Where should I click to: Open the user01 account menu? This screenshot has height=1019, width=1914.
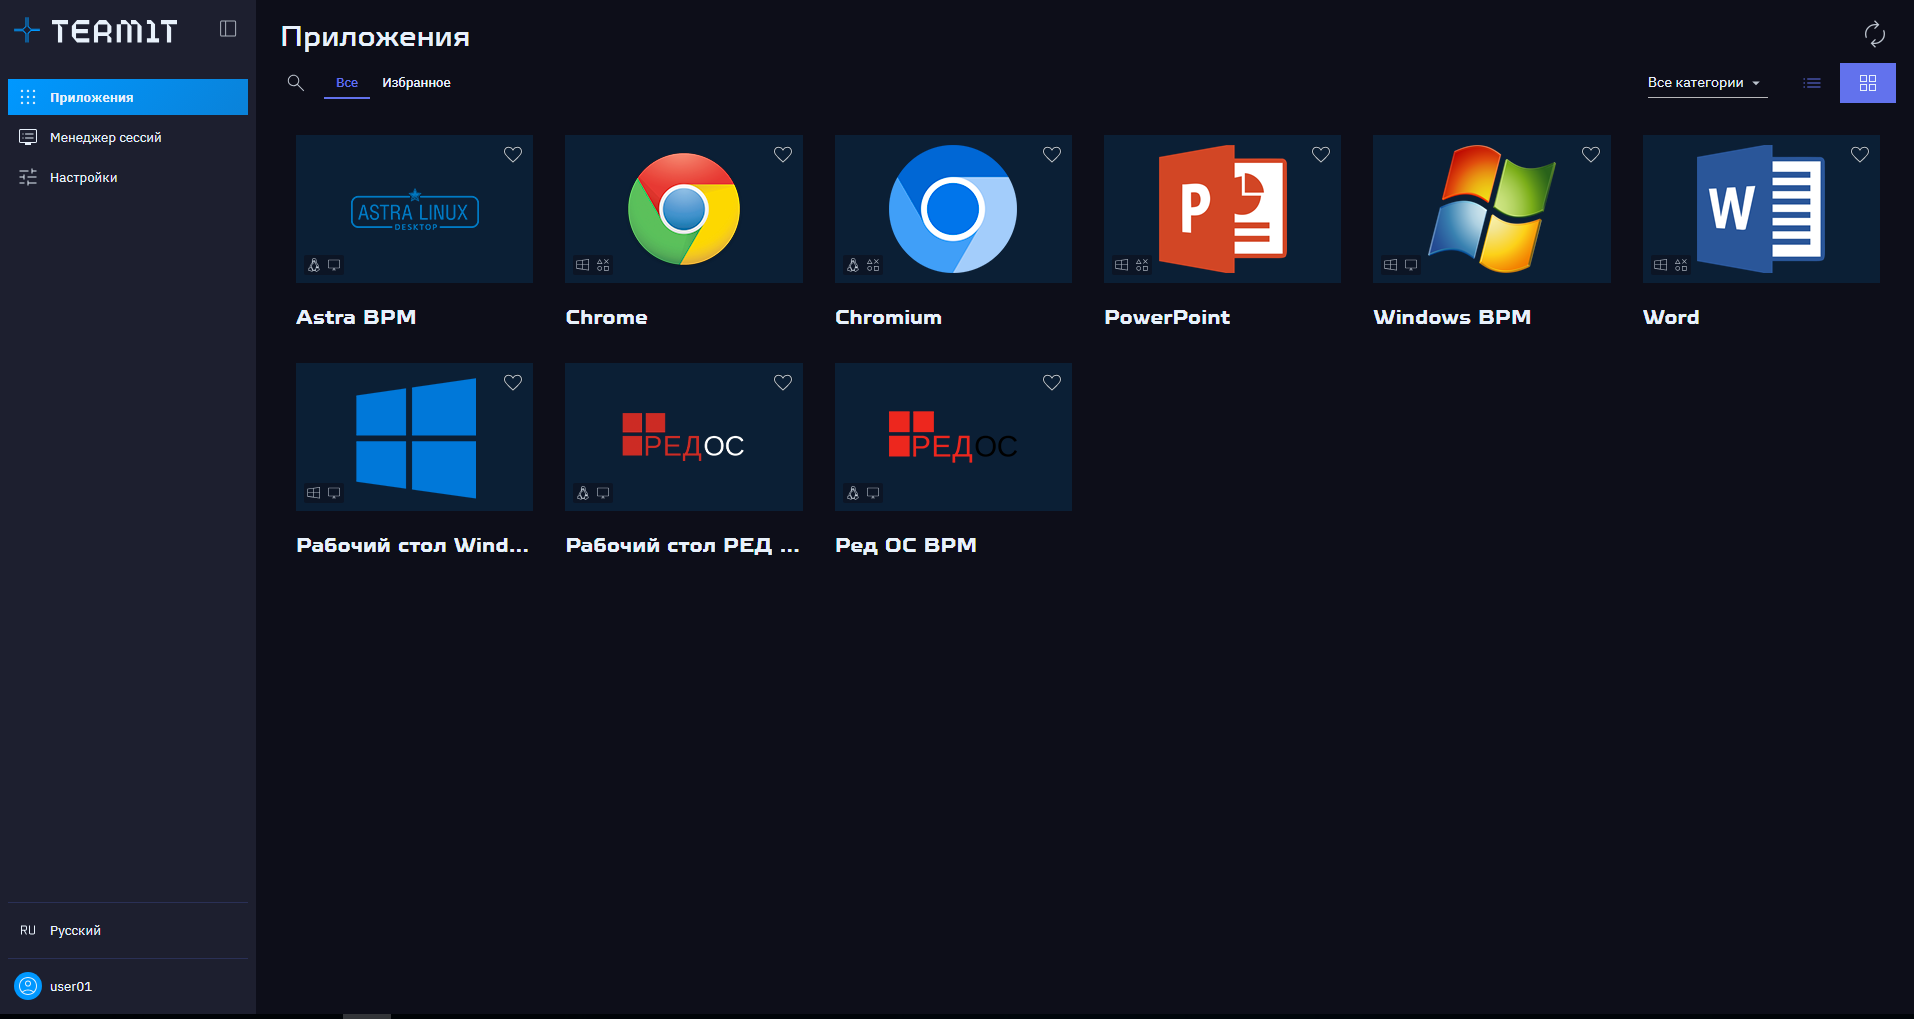click(x=128, y=986)
